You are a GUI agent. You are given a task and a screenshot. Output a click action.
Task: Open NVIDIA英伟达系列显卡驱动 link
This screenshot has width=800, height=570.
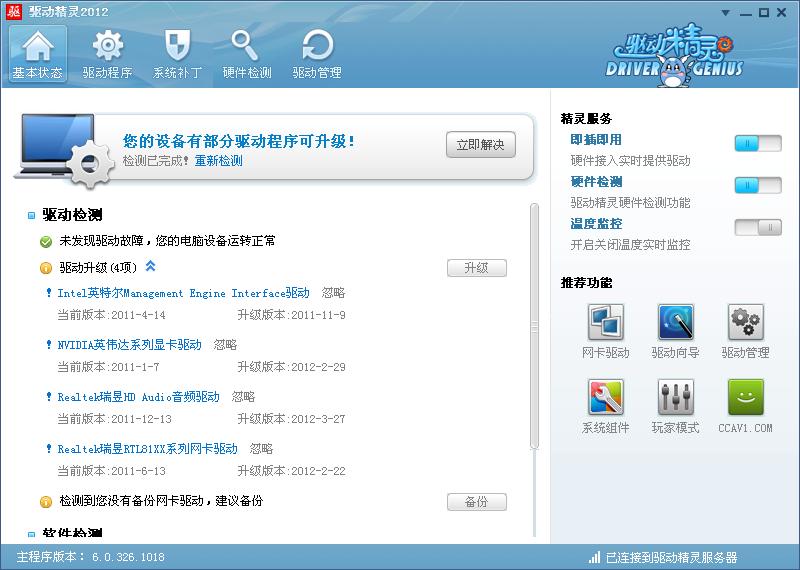[130, 345]
